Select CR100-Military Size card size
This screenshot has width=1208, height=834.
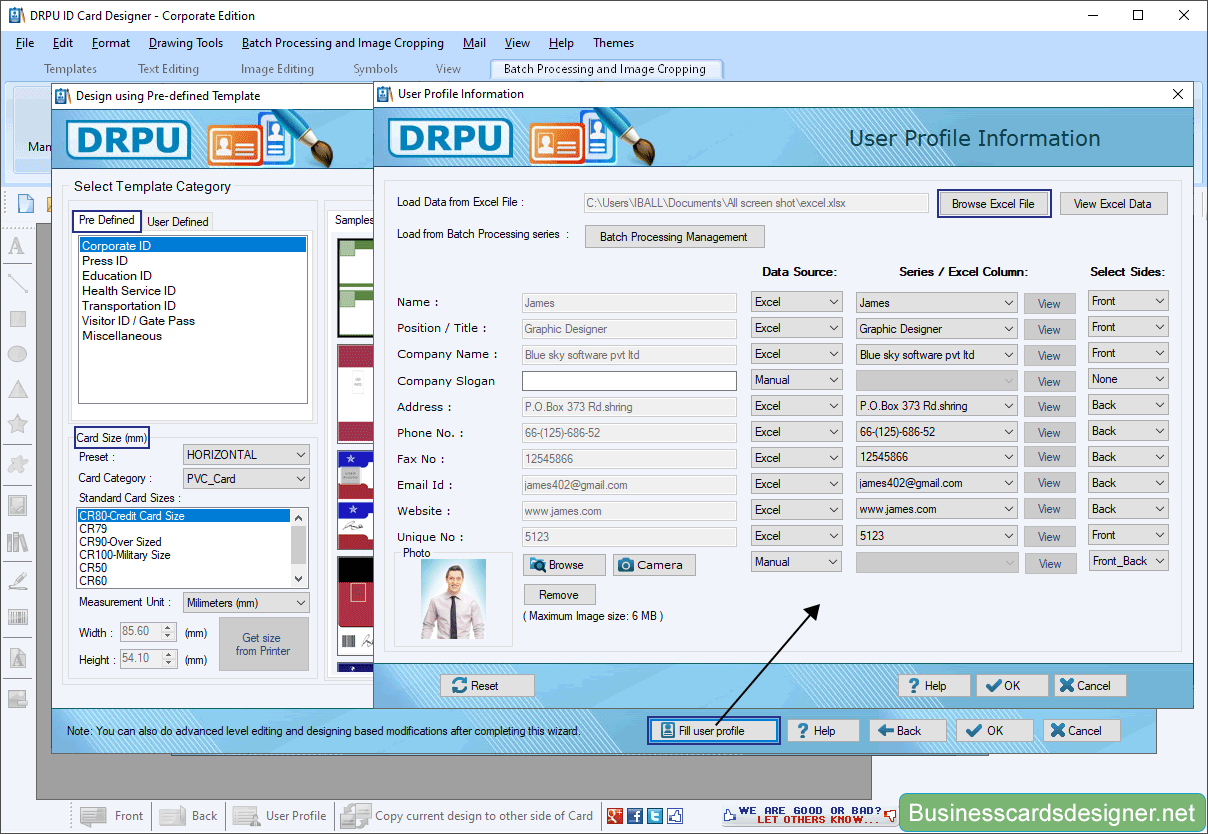[x=125, y=555]
